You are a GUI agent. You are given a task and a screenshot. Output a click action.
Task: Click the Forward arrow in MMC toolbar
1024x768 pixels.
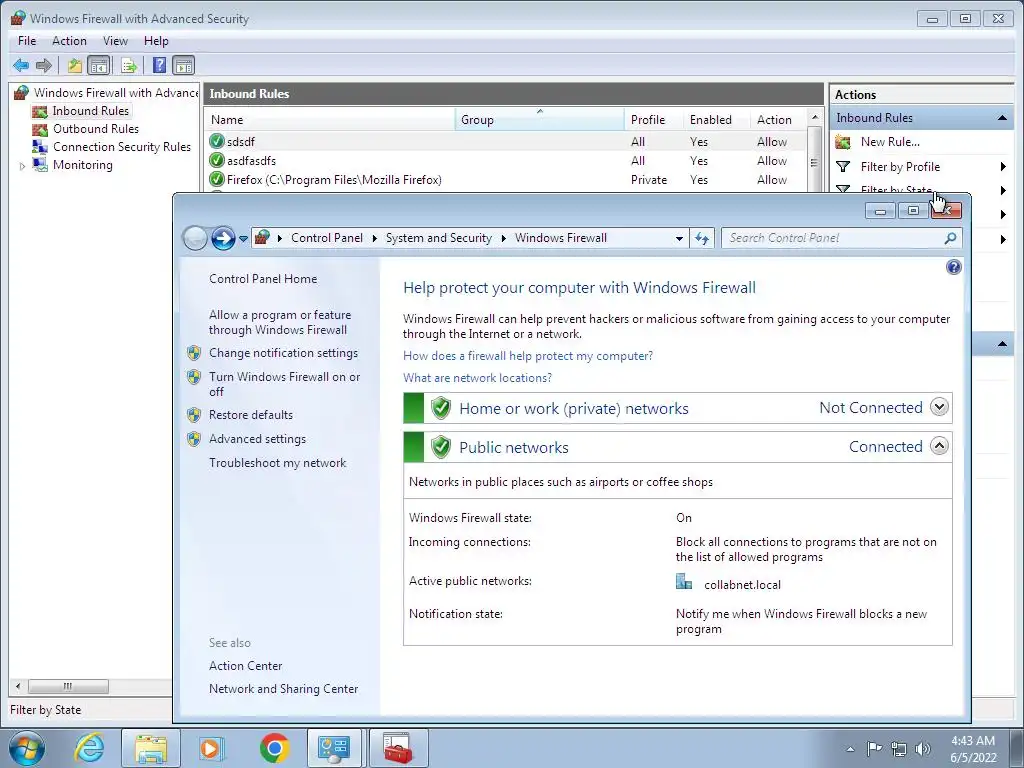44,65
